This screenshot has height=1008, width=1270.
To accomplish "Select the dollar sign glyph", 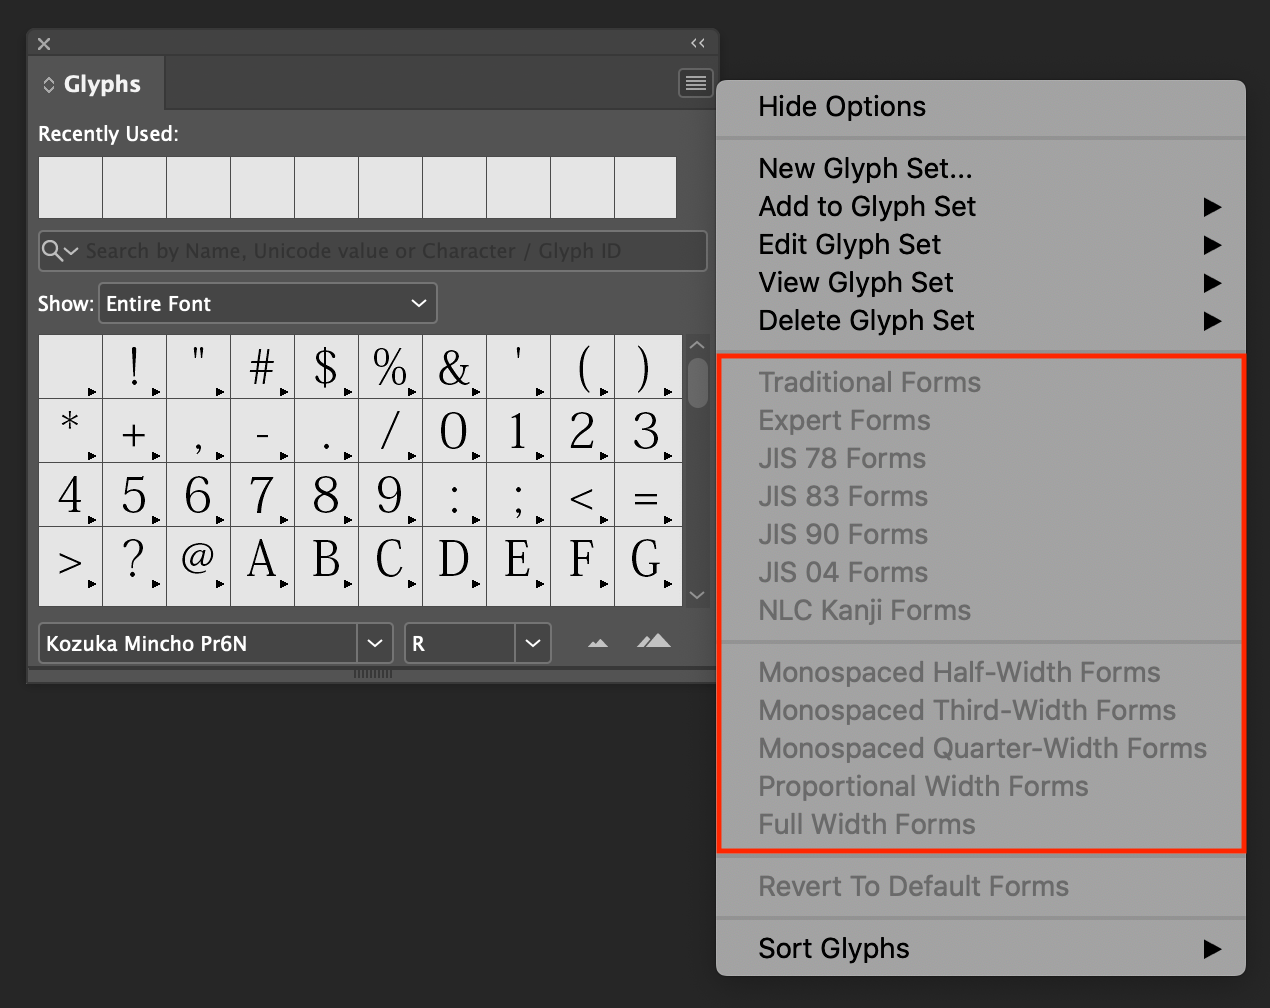I will pyautogui.click(x=327, y=367).
